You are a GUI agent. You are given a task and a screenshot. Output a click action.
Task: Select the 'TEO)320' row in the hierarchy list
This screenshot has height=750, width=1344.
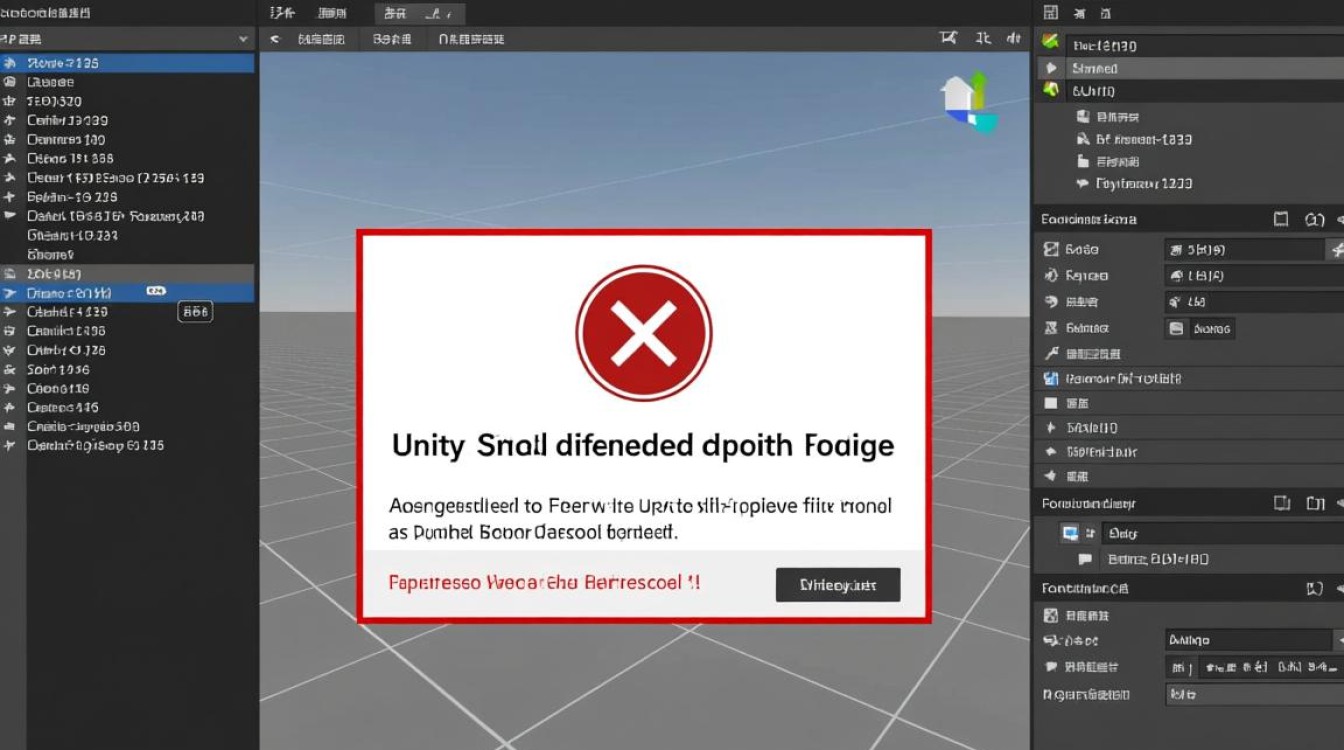tap(127, 101)
